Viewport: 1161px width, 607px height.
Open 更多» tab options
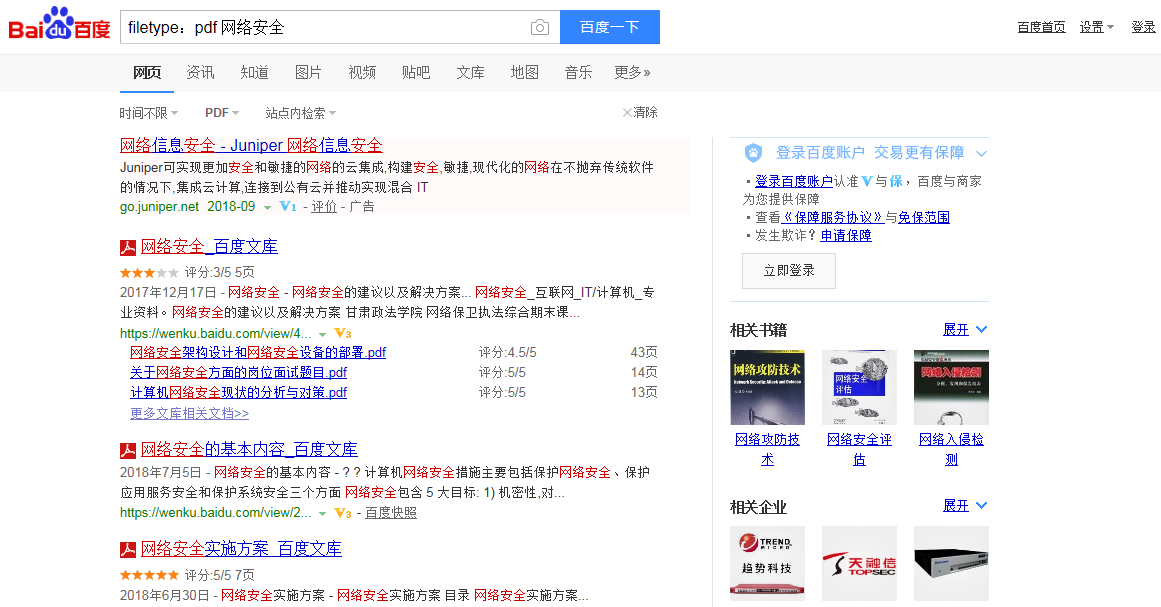pyautogui.click(x=632, y=73)
